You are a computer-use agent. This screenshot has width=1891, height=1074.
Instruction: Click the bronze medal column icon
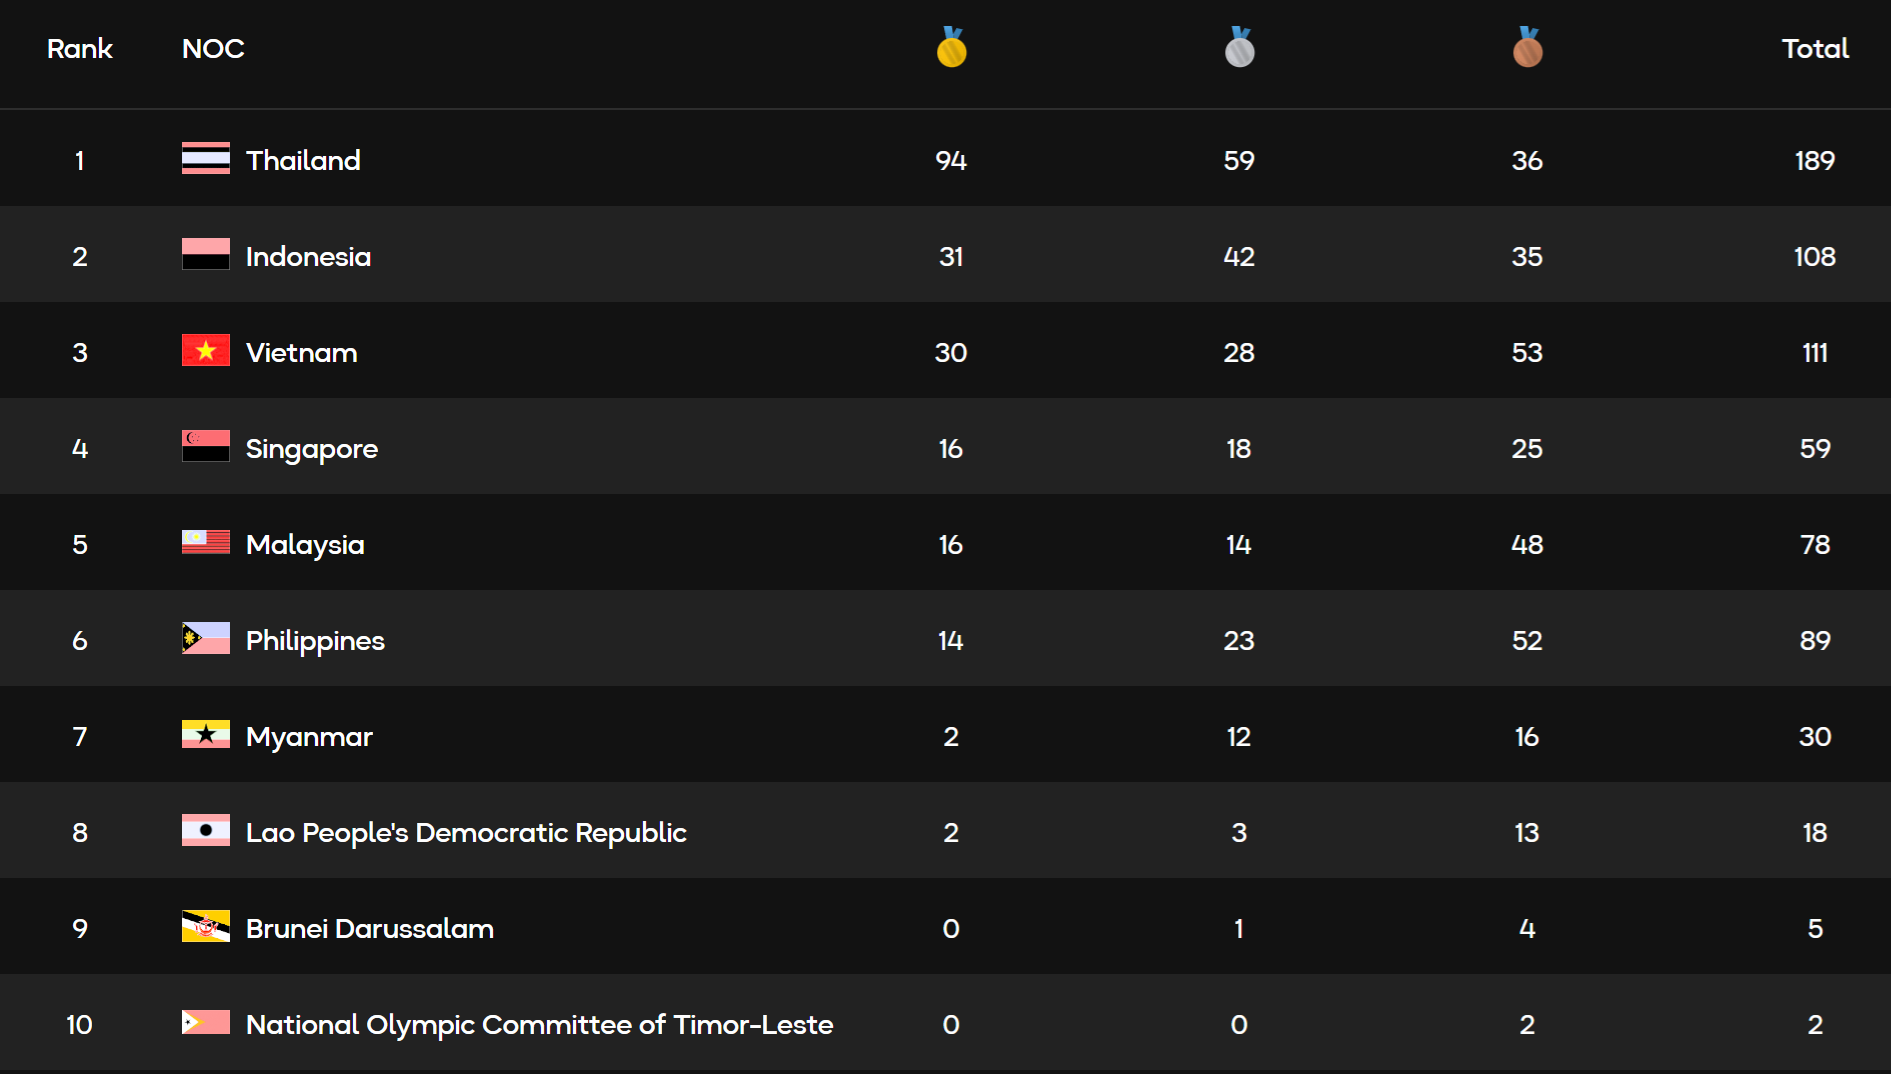pyautogui.click(x=1527, y=48)
